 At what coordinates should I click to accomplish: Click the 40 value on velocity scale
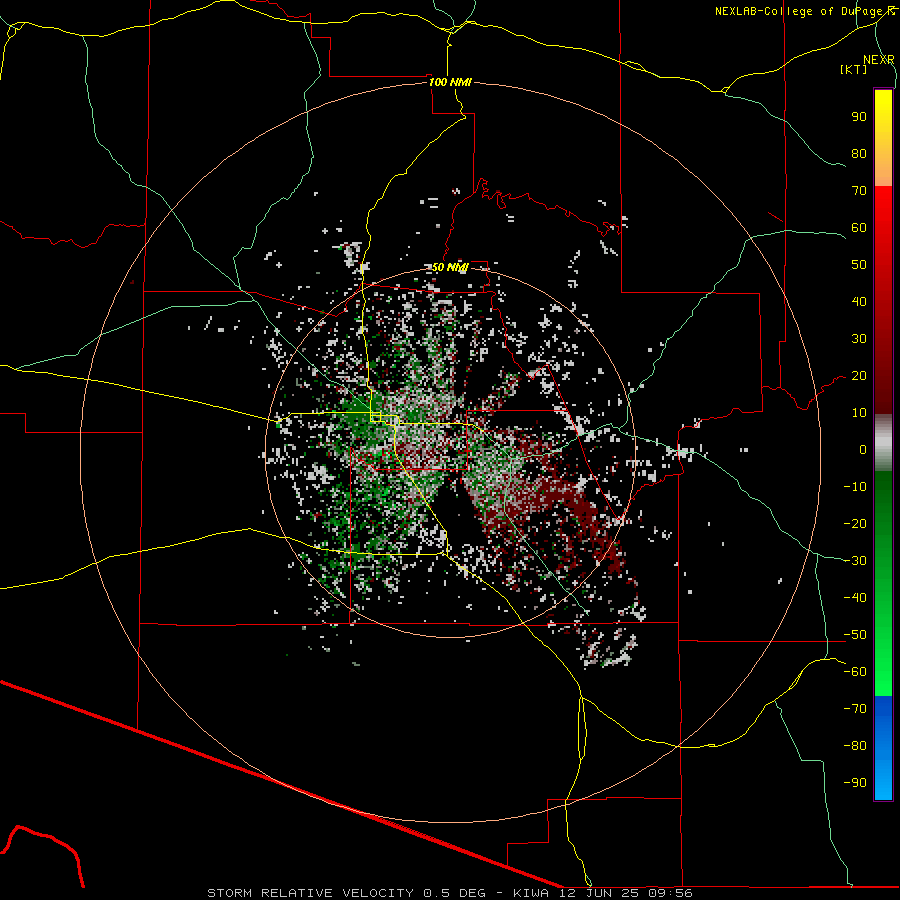point(859,302)
